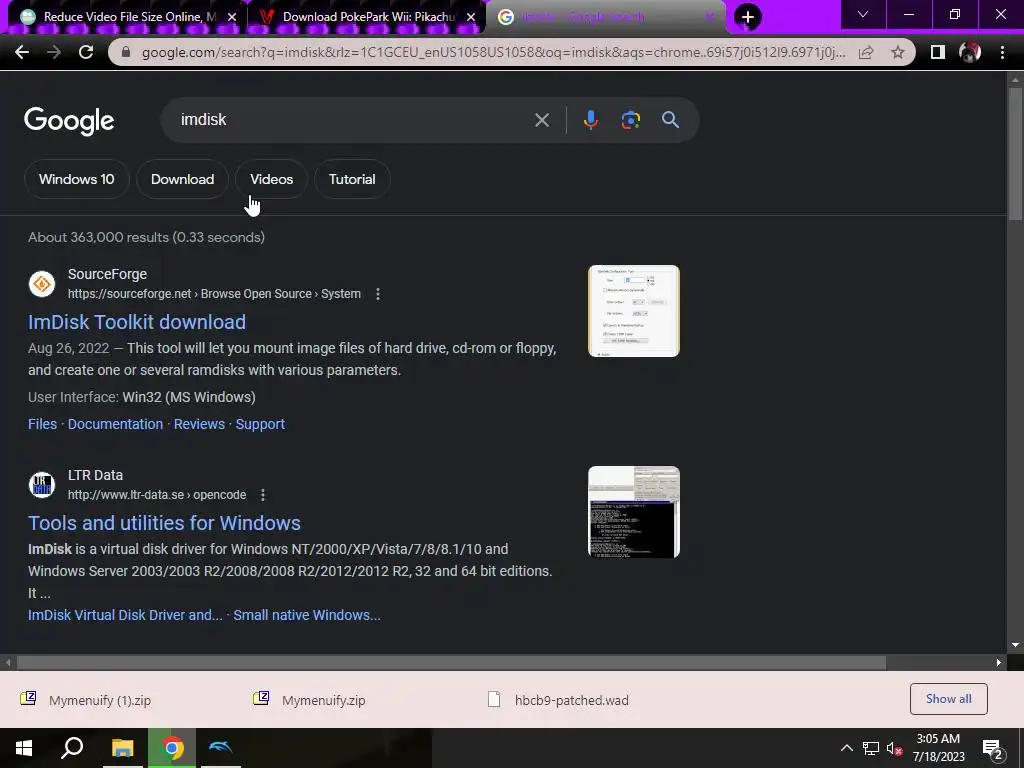Click the LTR Data result thumbnail
1024x768 pixels.
click(x=633, y=512)
